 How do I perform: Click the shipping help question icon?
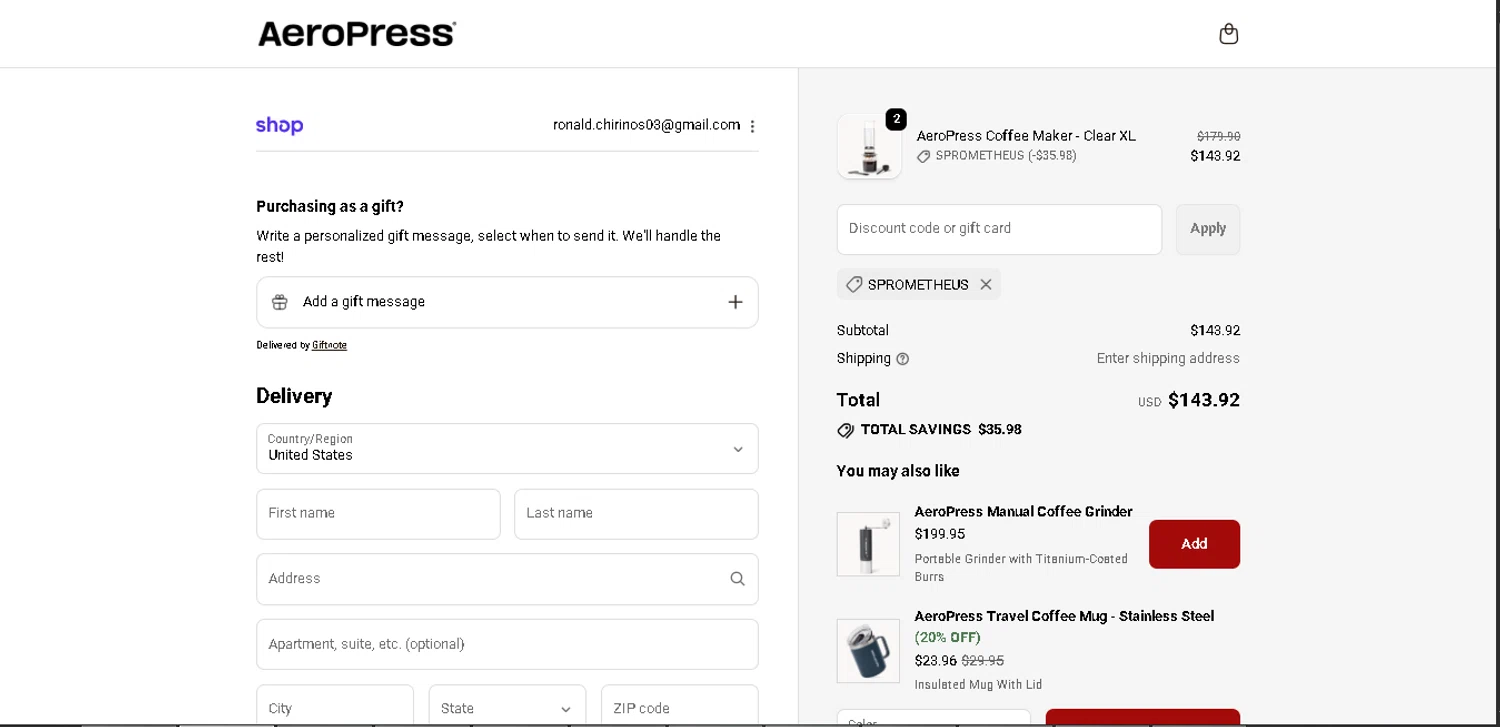tap(903, 359)
